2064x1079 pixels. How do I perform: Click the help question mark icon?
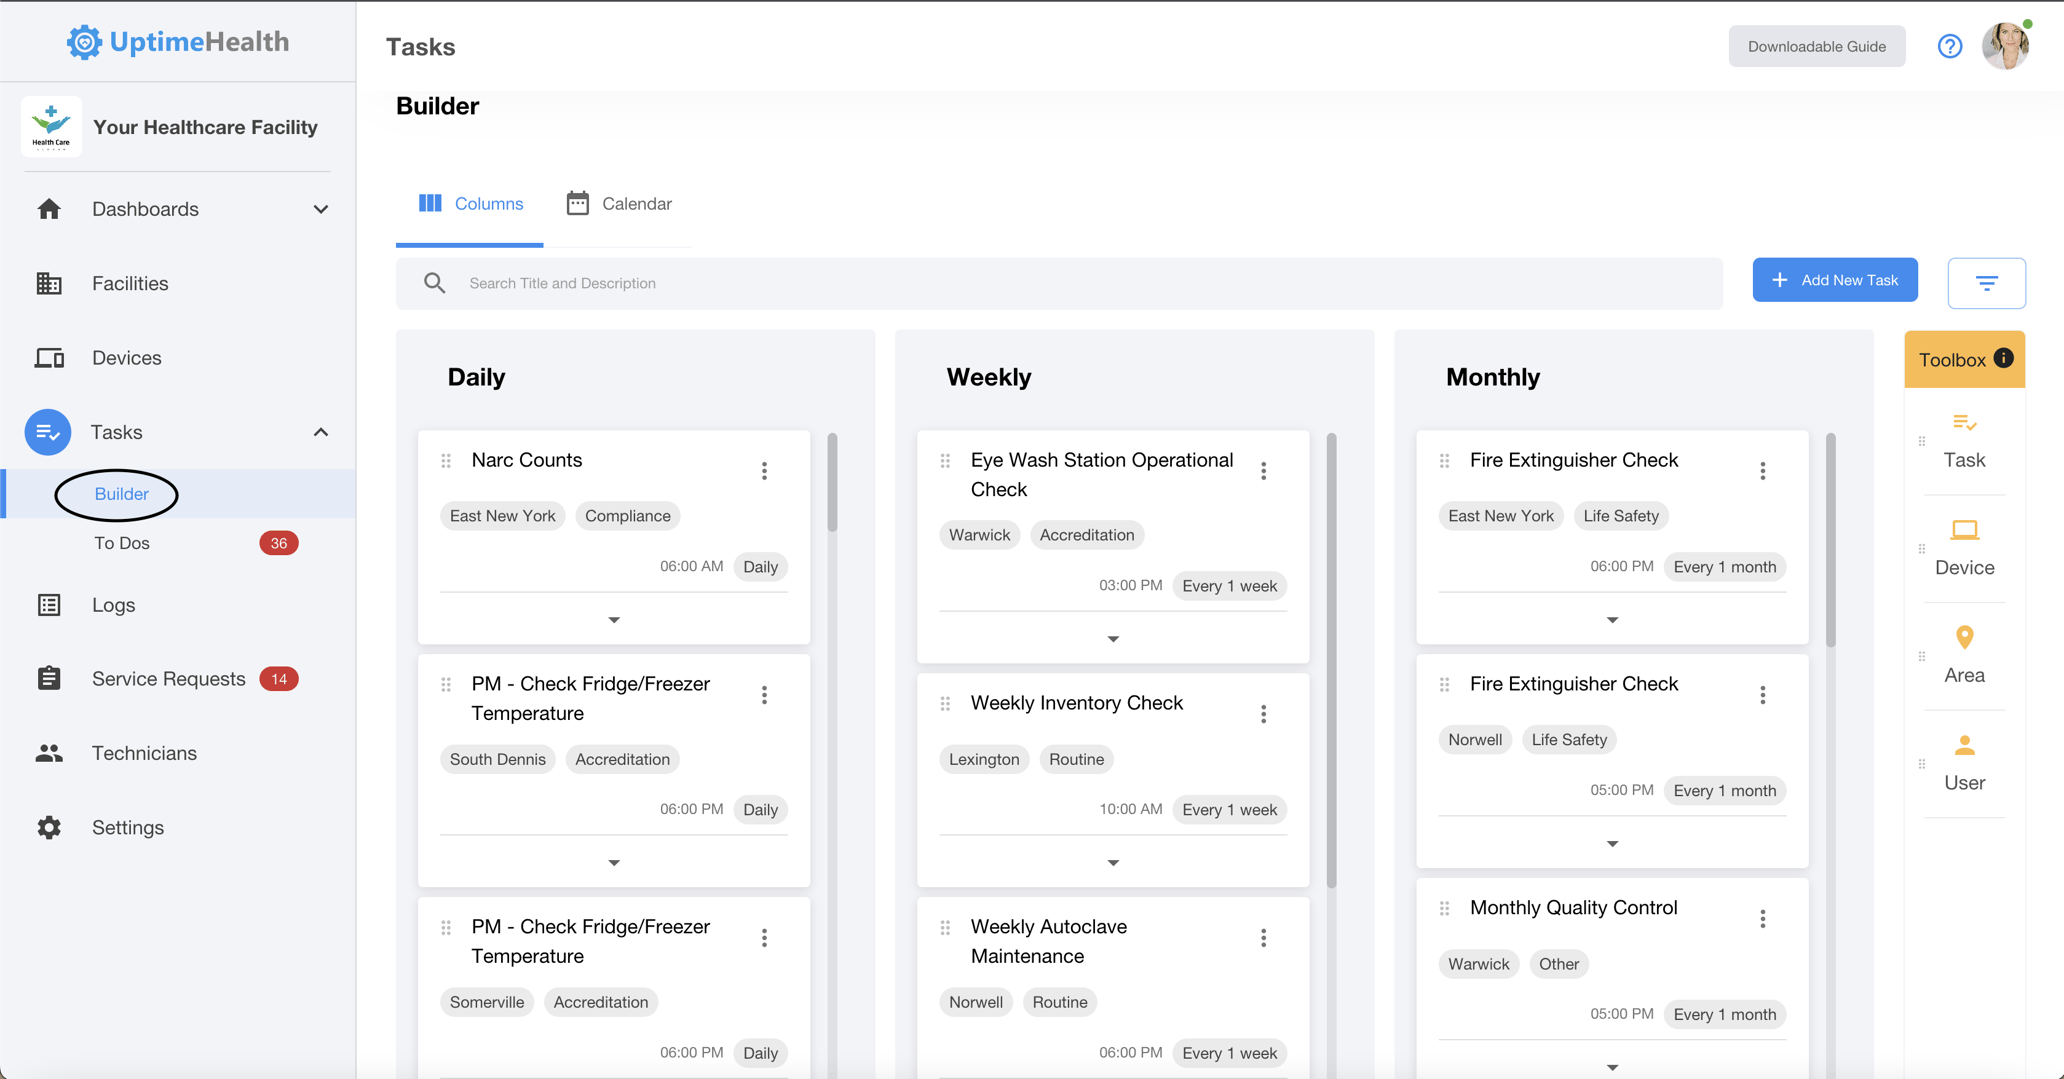pos(1949,45)
